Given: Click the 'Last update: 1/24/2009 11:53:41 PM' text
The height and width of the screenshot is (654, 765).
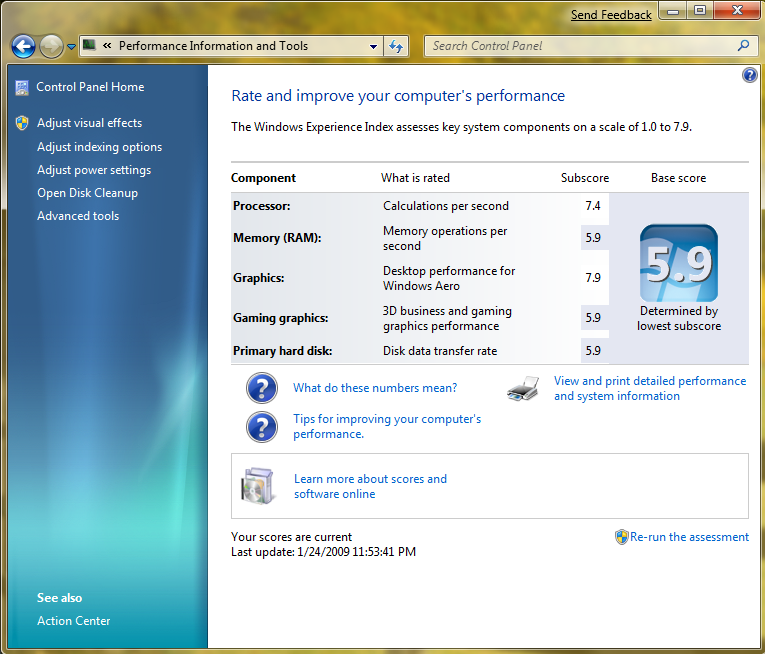Looking at the screenshot, I should [x=323, y=552].
